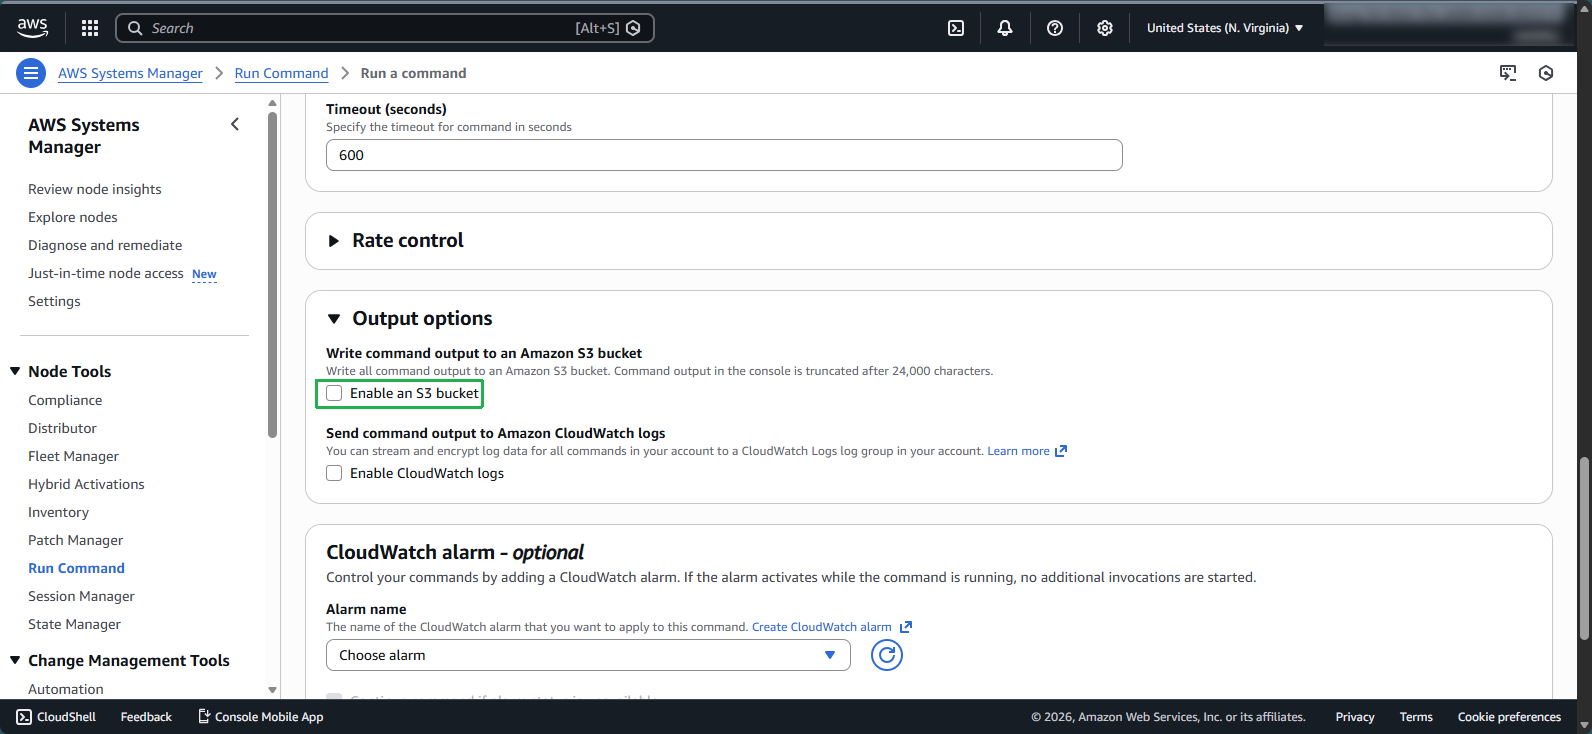Open Compliance in Node Tools
Image resolution: width=1592 pixels, height=734 pixels.
point(65,400)
